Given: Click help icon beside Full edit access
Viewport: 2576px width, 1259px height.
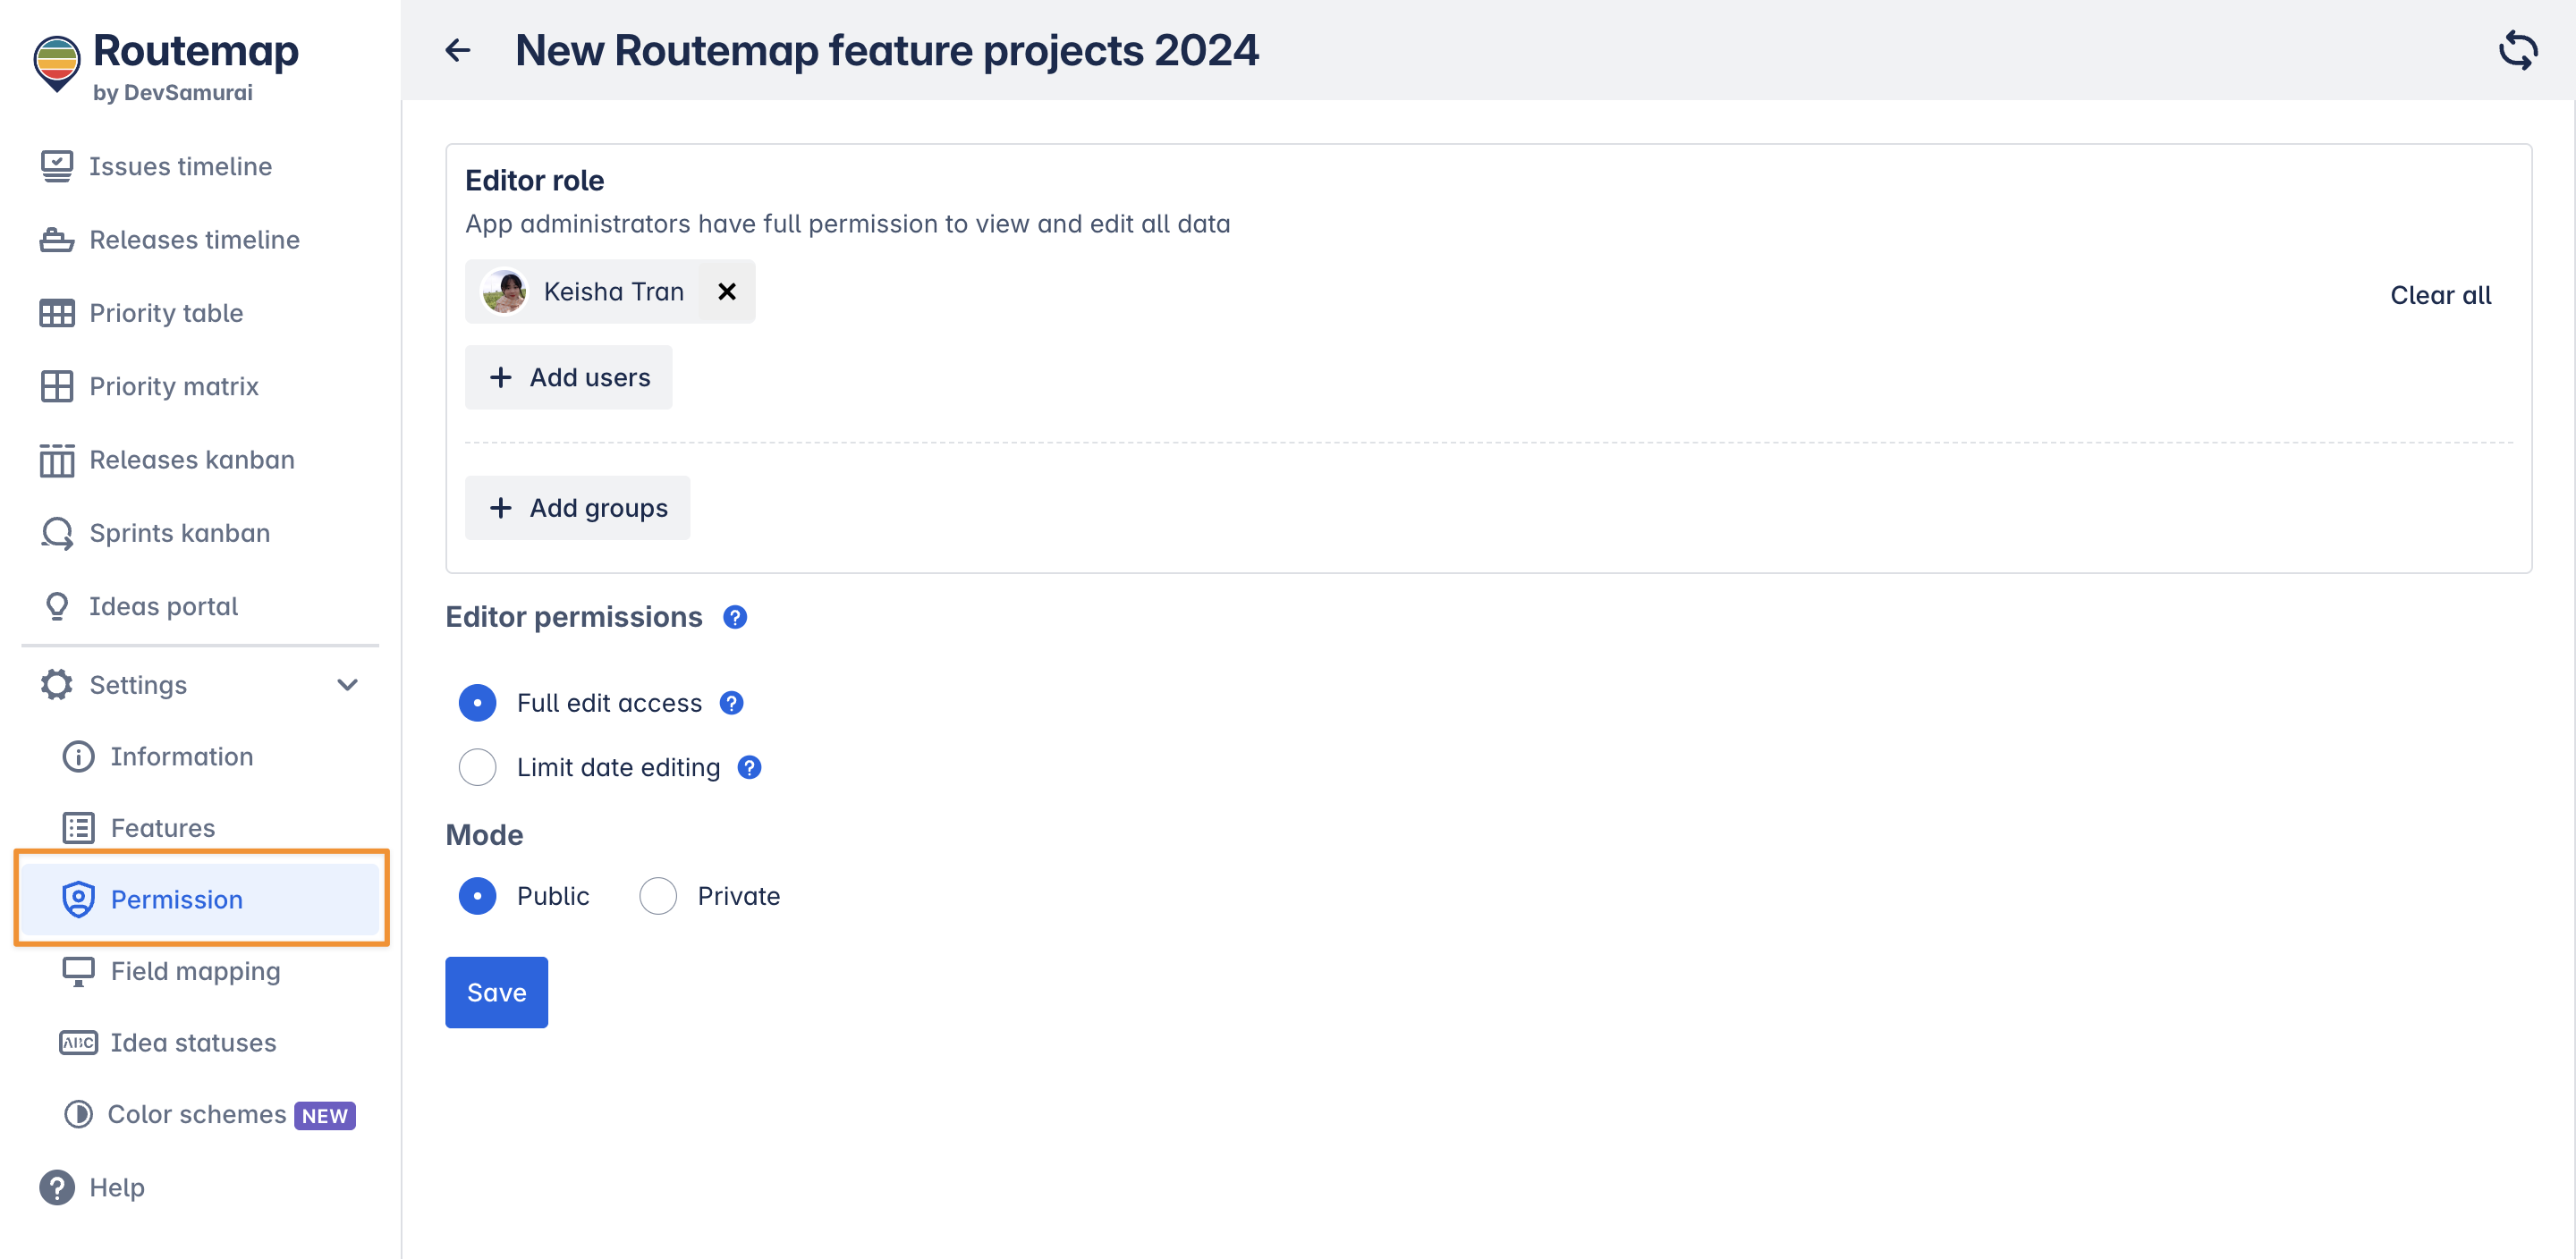Looking at the screenshot, I should (x=732, y=703).
